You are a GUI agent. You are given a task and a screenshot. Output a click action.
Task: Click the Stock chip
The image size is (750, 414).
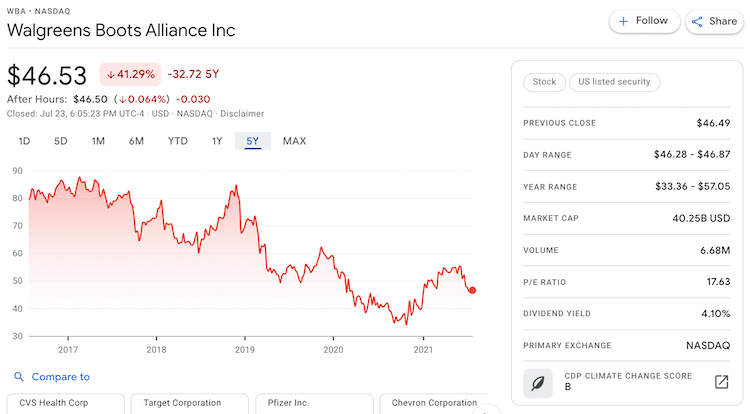pos(544,82)
